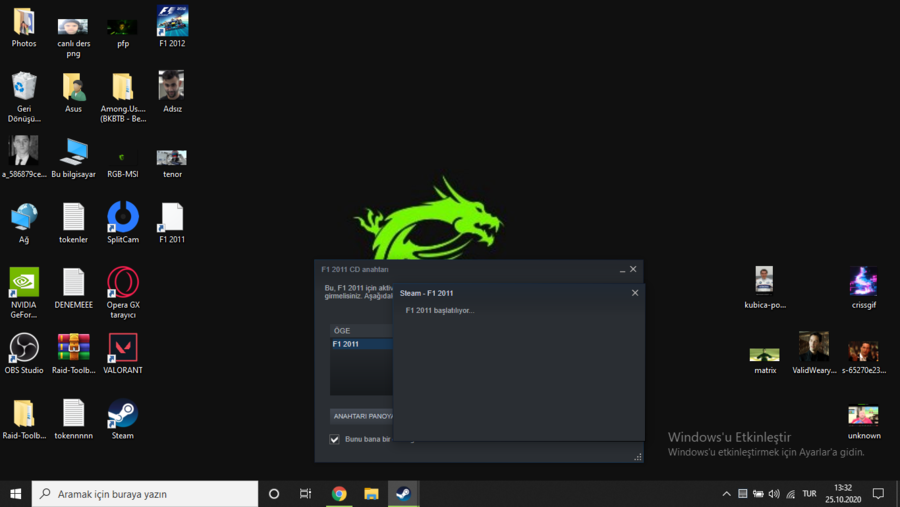
Task: Click the ÖGE column header
Action: [362, 331]
